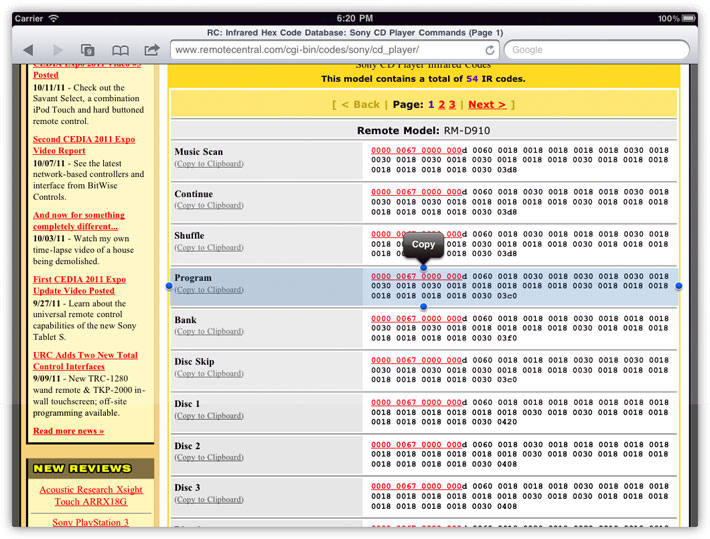Select page 1 link
710x539 pixels.
tap(431, 105)
